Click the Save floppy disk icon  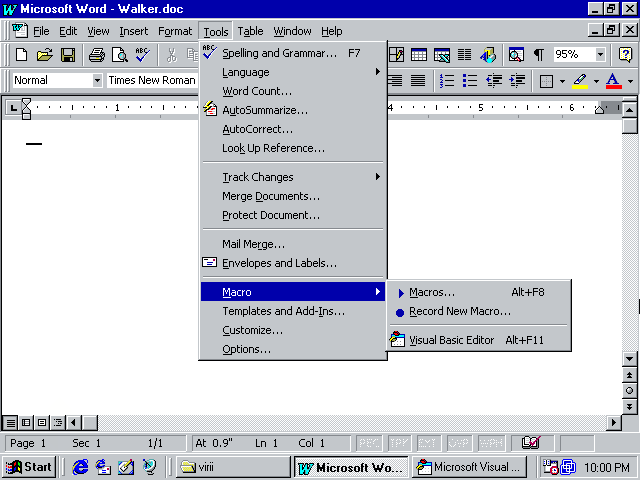coord(68,54)
